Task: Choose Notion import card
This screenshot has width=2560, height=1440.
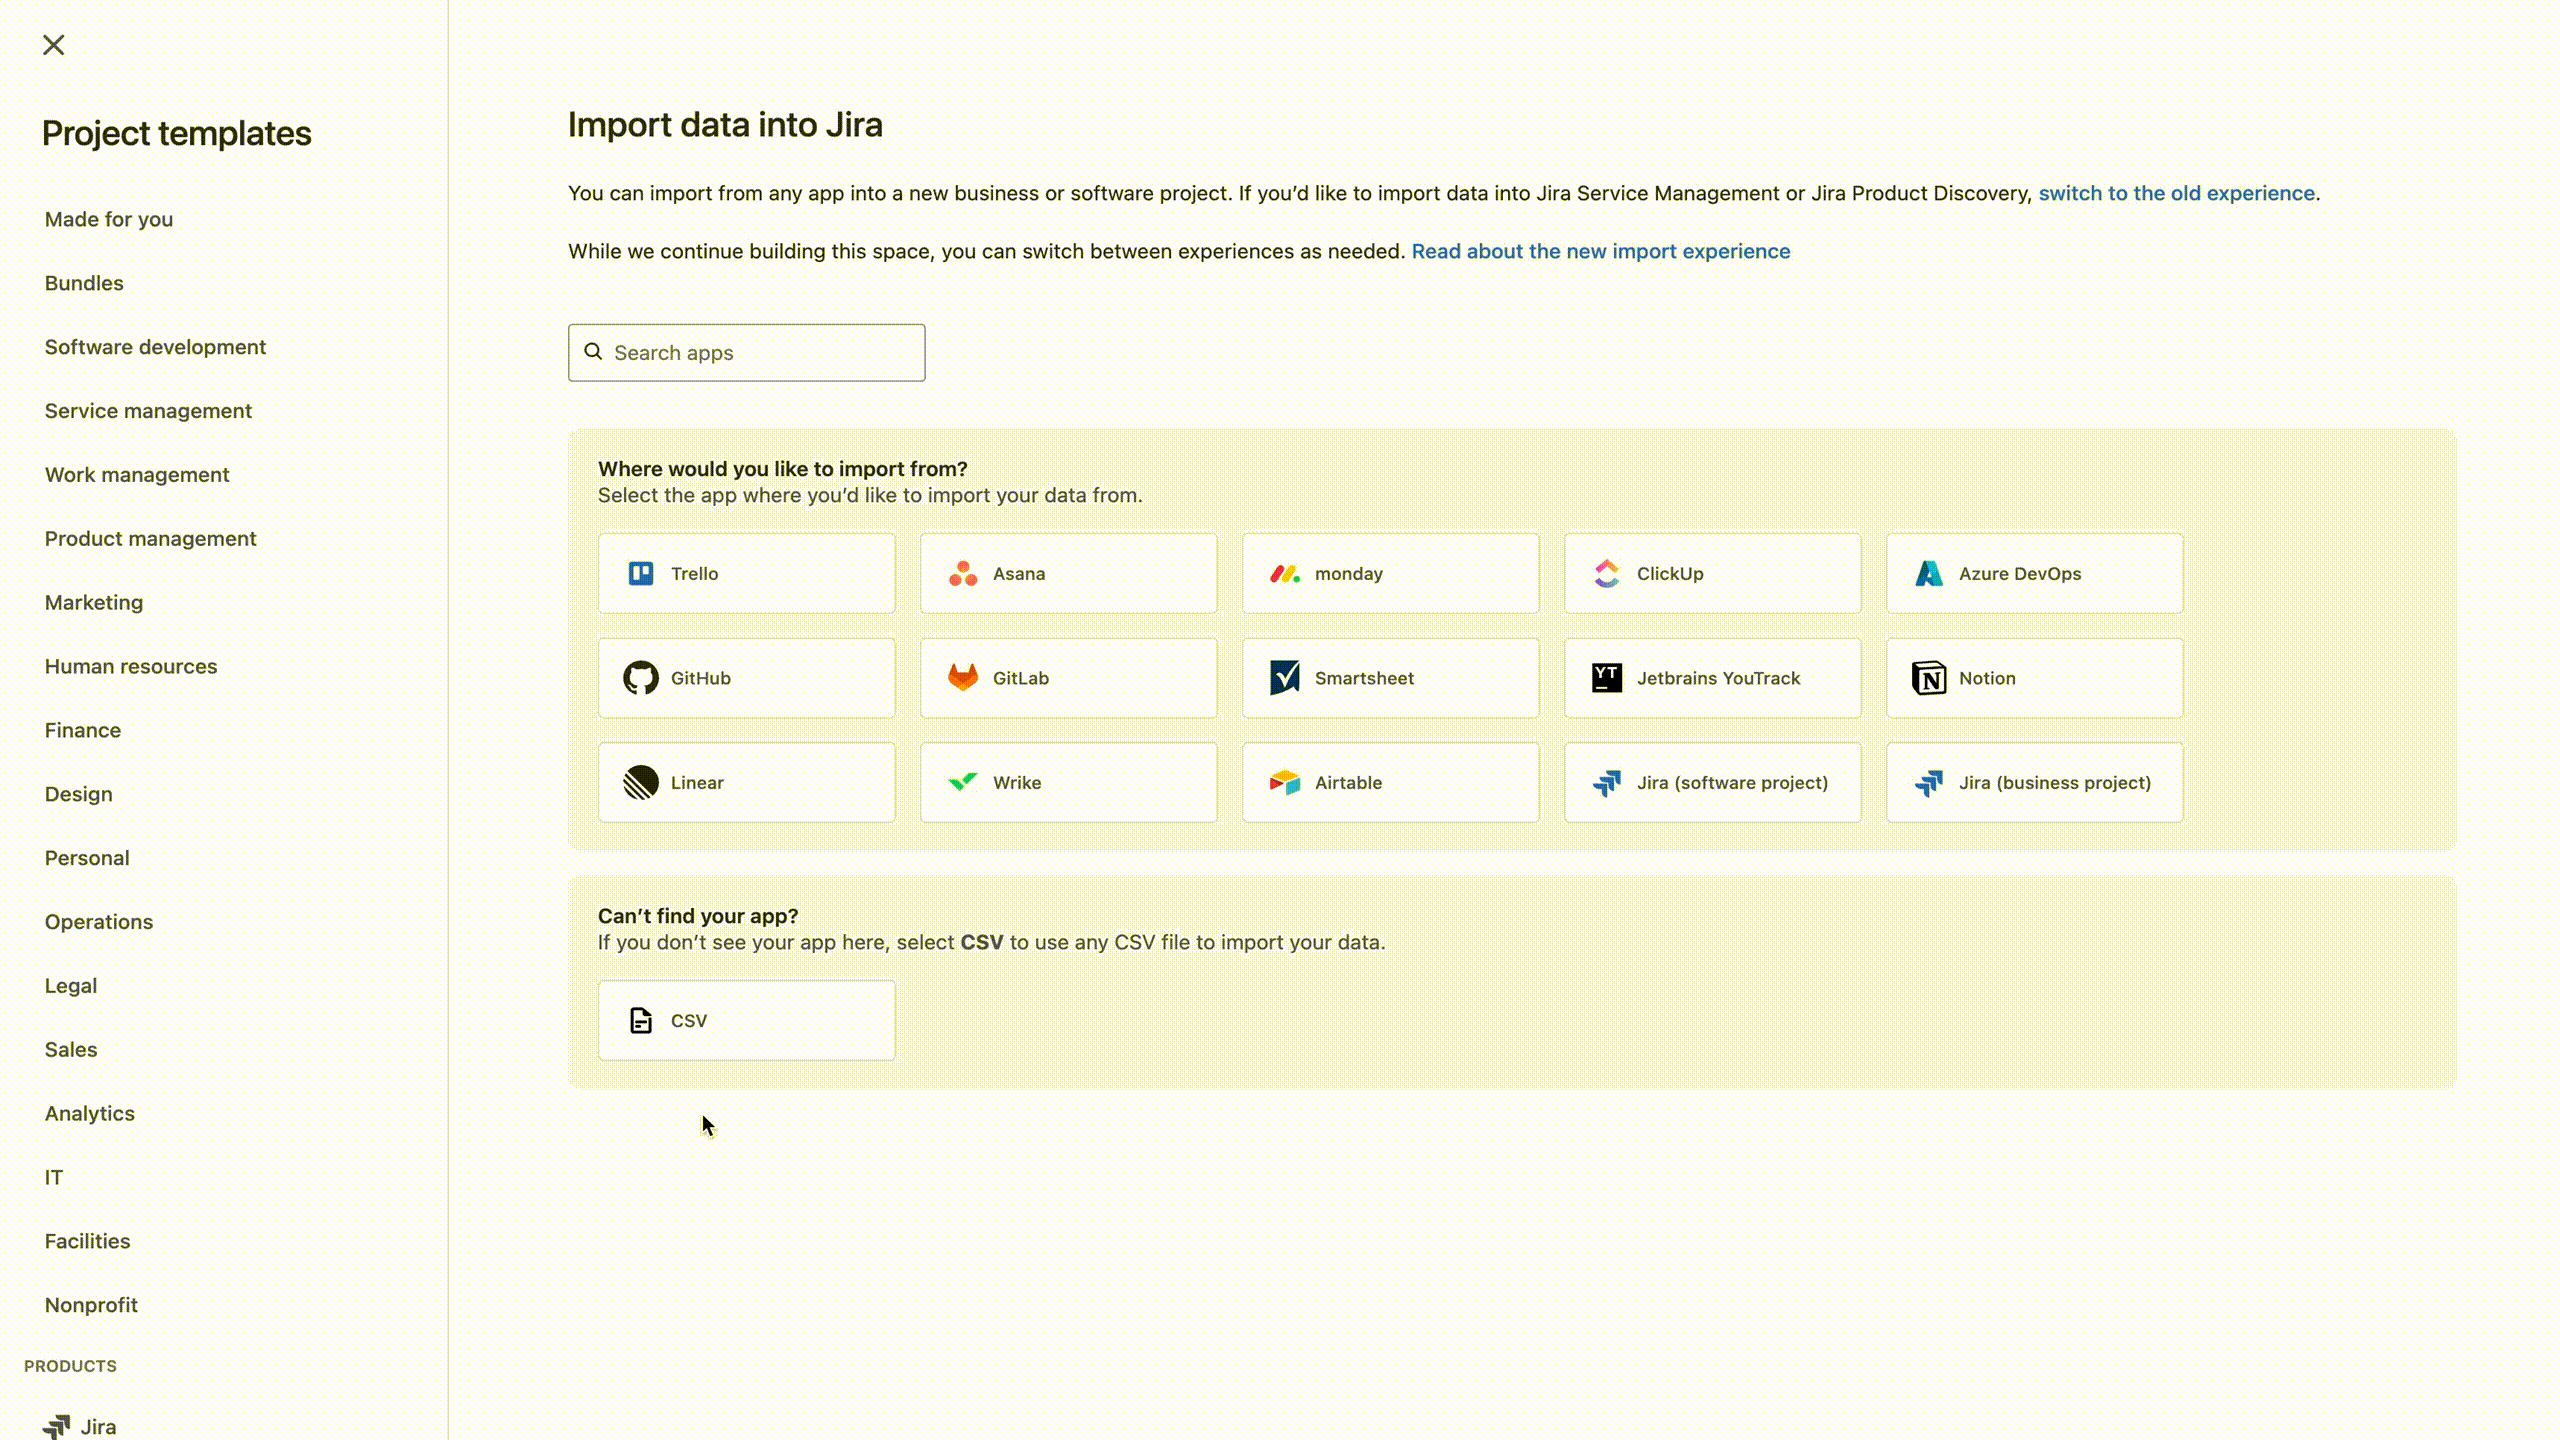Action: coord(2035,678)
